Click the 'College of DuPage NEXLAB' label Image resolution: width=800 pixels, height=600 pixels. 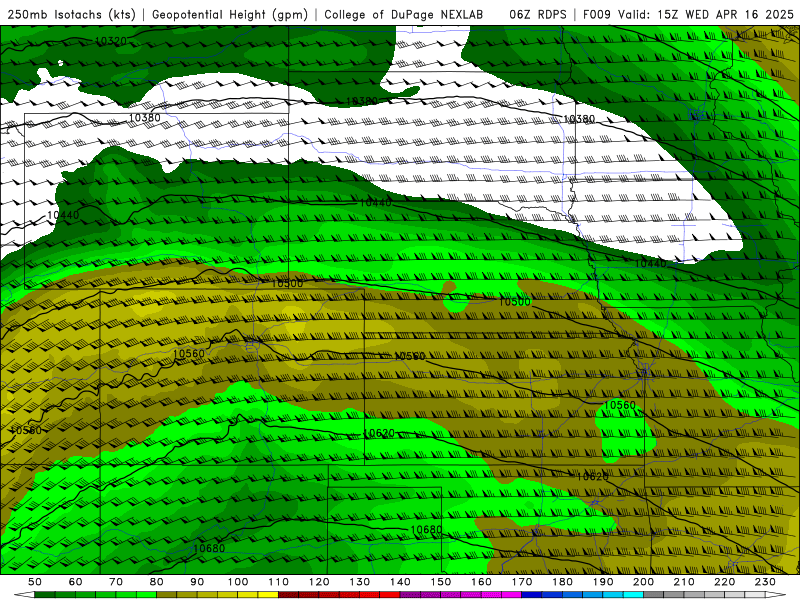[404, 15]
